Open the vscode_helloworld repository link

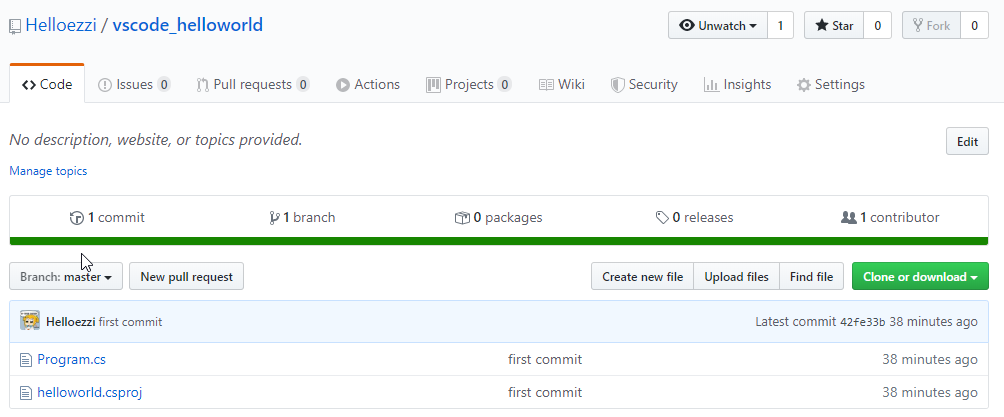(x=188, y=25)
